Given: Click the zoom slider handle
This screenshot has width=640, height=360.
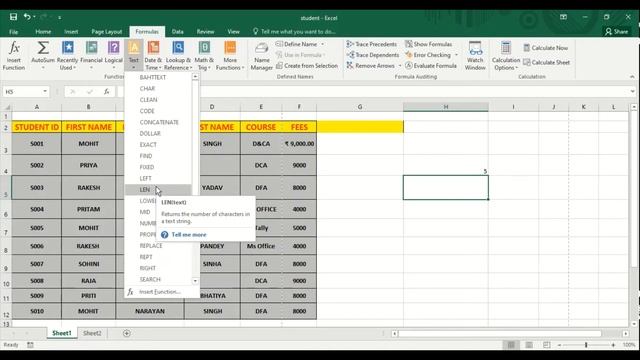Looking at the screenshot, I should [586, 345].
